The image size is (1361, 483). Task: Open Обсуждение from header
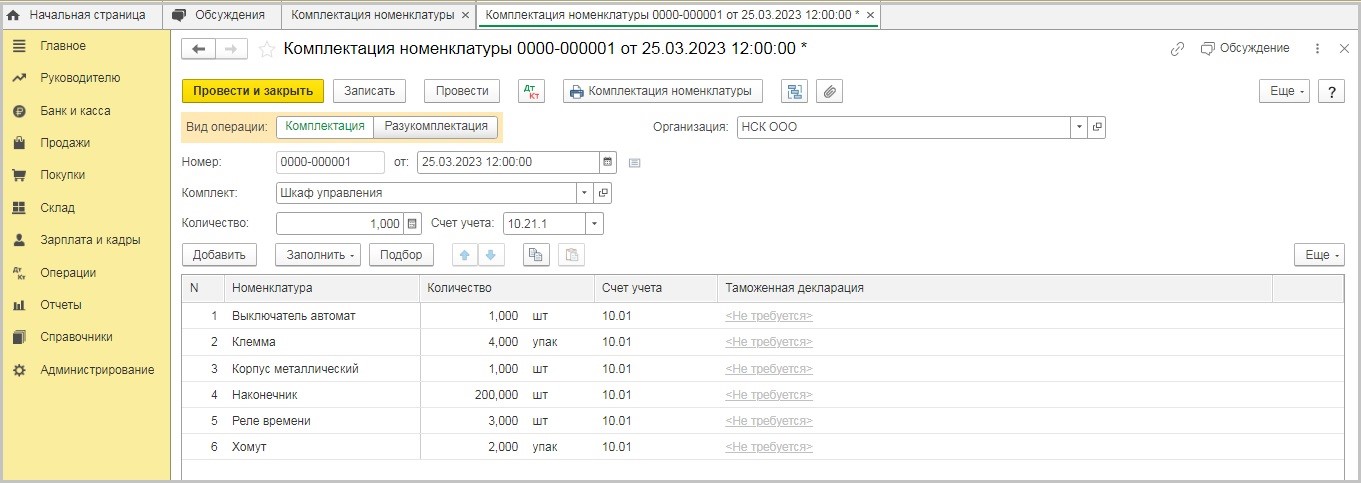[x=1245, y=48]
